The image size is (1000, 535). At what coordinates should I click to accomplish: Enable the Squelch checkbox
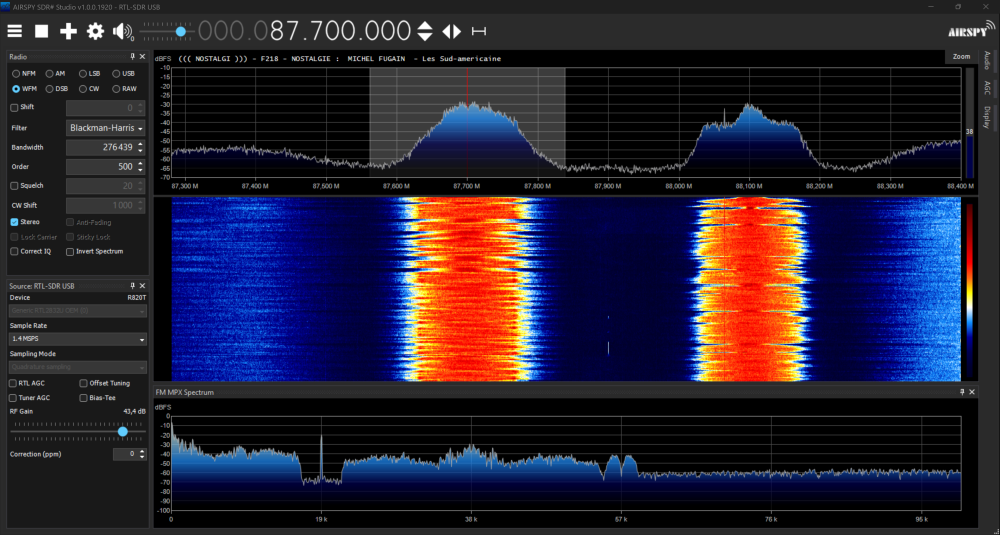point(15,186)
